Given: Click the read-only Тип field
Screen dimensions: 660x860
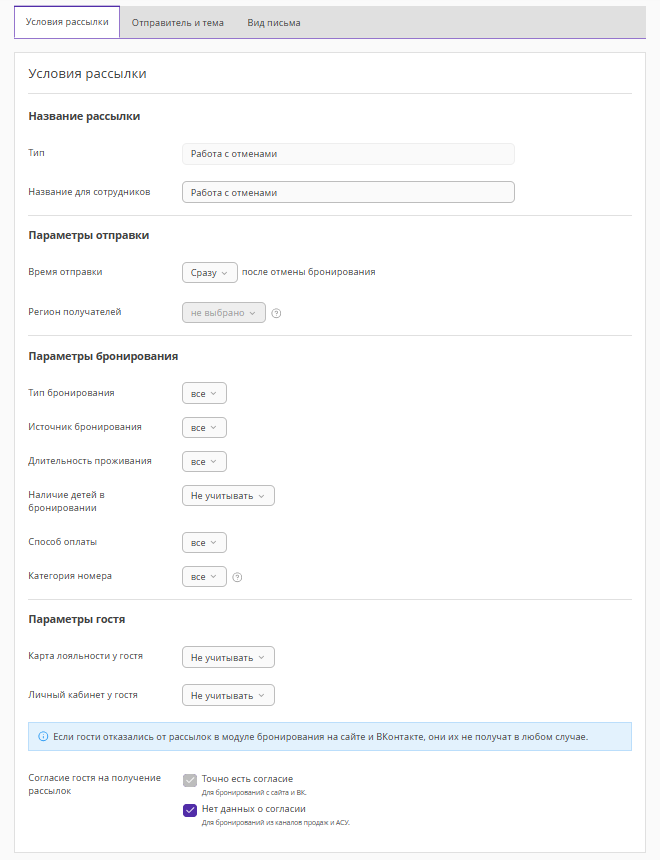Looking at the screenshot, I should (x=348, y=154).
